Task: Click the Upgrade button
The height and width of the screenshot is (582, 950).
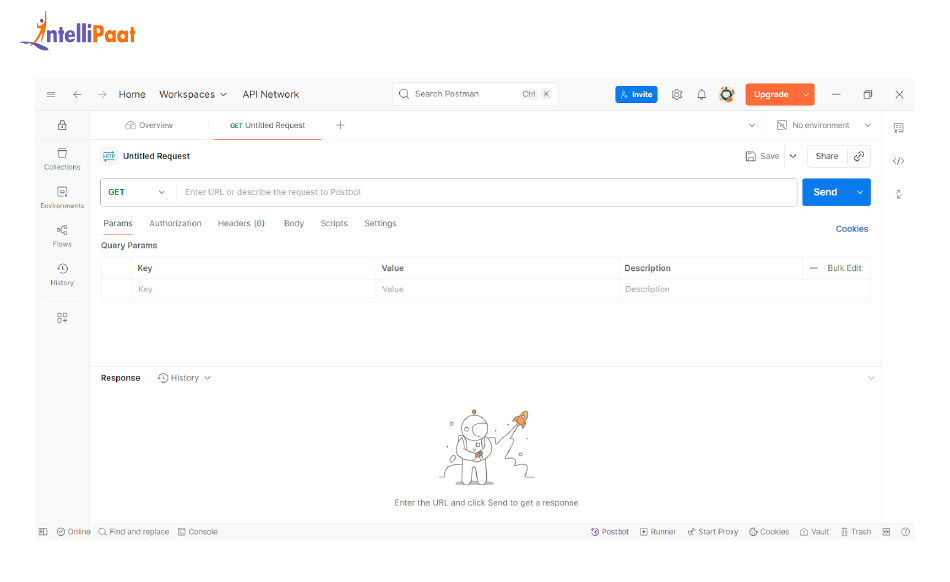Action: [x=771, y=94]
